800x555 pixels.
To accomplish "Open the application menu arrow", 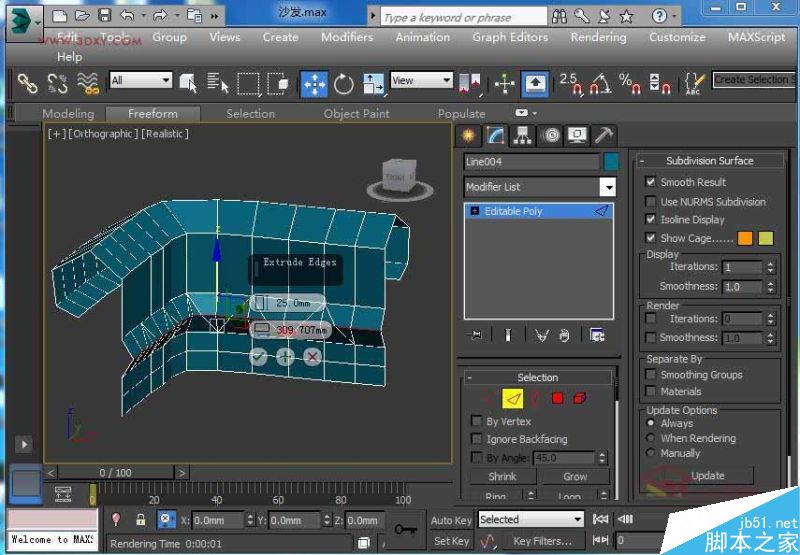I will coord(37,22).
